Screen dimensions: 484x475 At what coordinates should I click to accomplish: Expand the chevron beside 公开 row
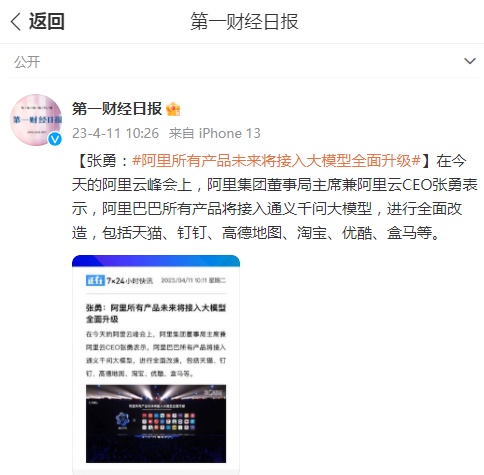pos(470,61)
